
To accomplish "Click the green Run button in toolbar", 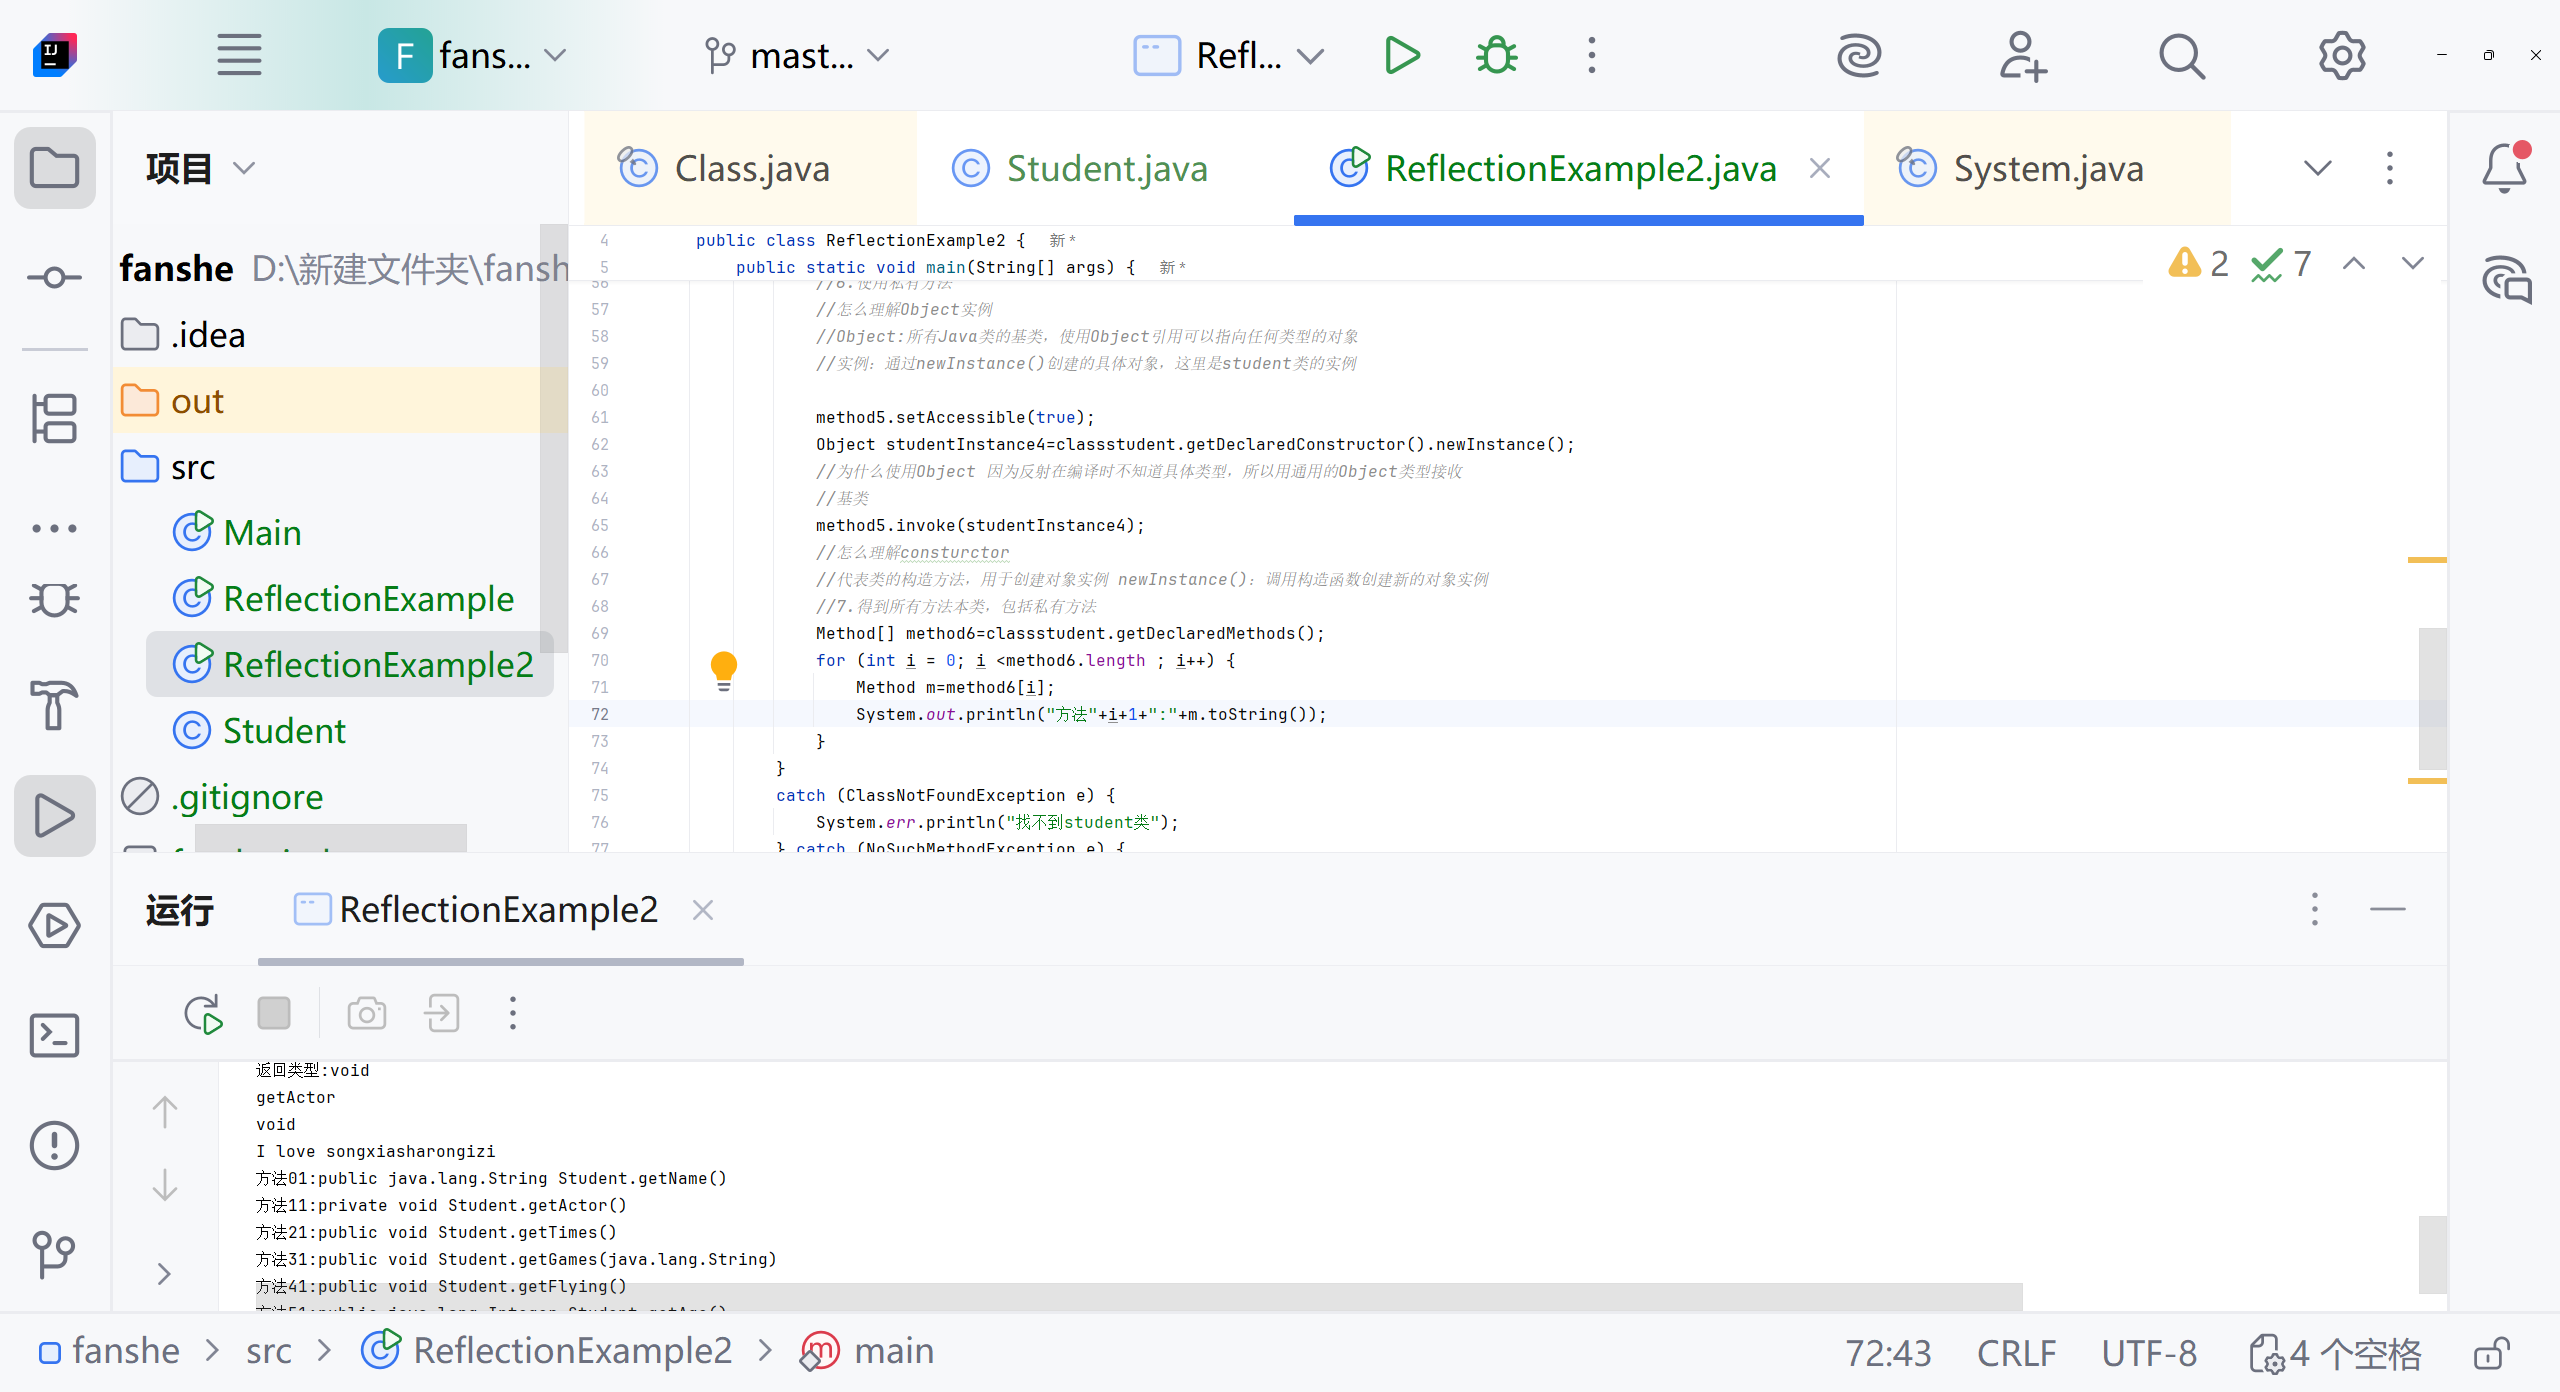I will pos(1402,56).
